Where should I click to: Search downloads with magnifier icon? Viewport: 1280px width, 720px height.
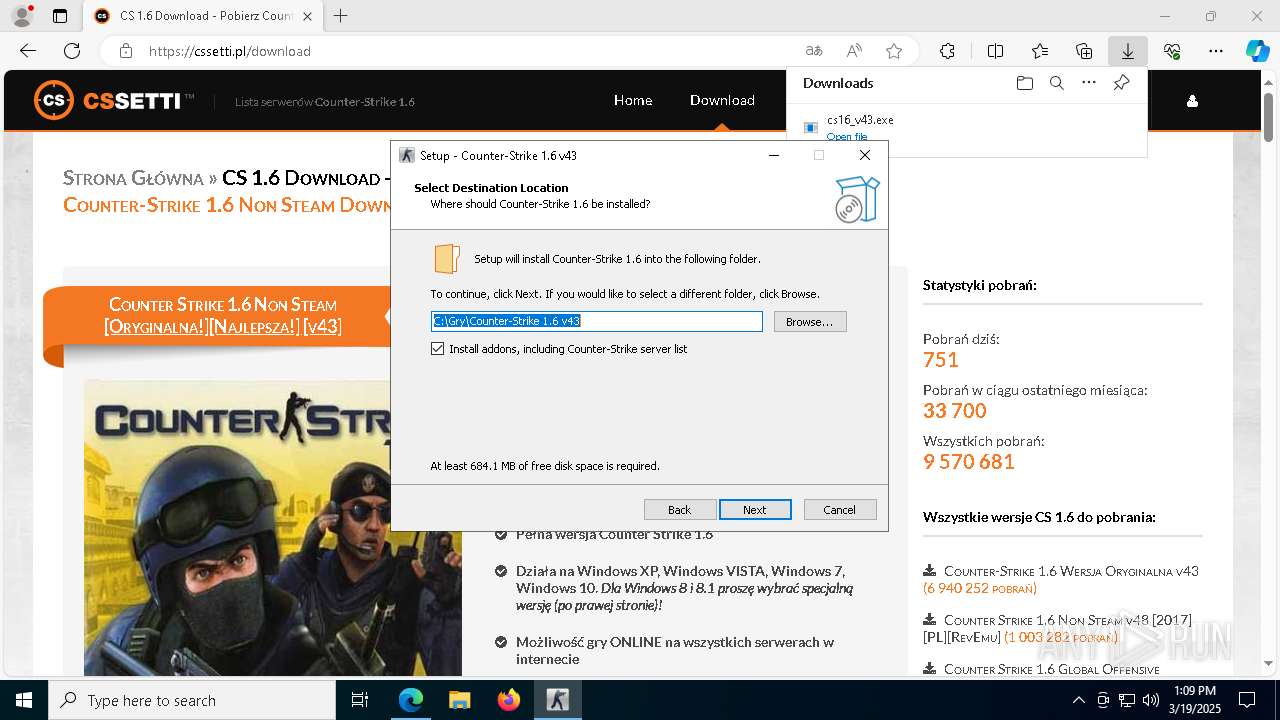coord(1056,83)
